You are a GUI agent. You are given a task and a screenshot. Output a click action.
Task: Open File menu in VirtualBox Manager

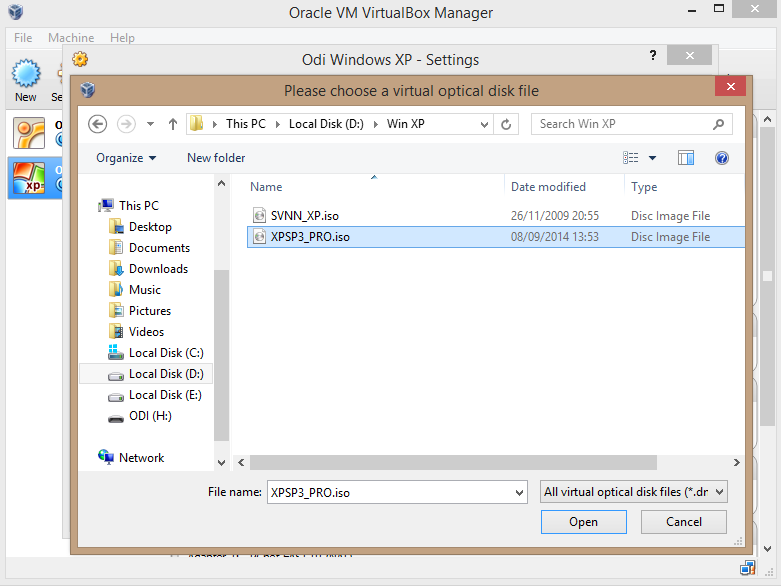point(23,38)
